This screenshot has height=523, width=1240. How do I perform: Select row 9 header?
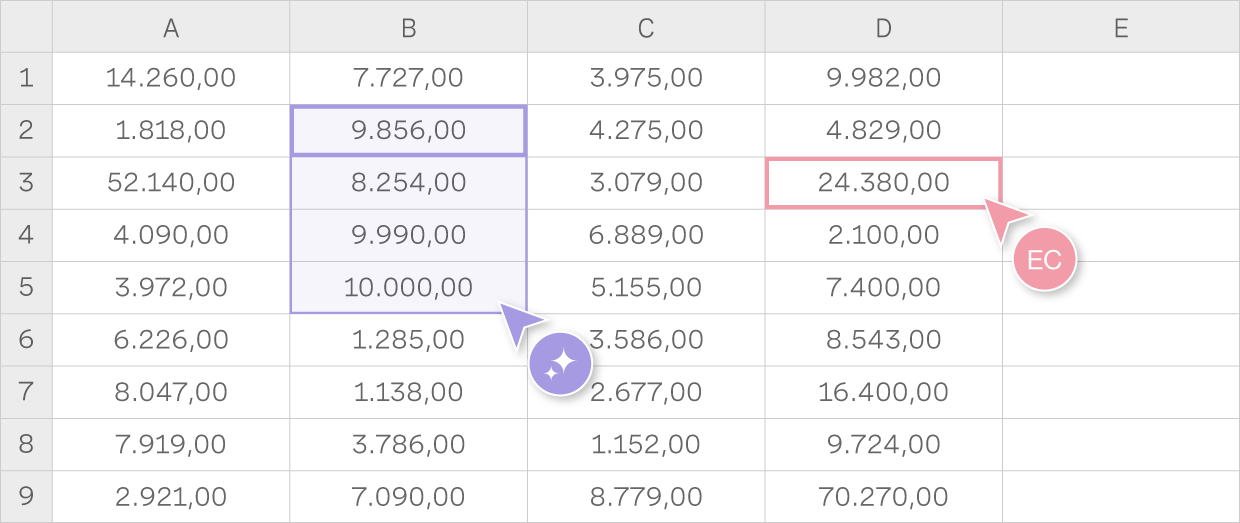[26, 496]
